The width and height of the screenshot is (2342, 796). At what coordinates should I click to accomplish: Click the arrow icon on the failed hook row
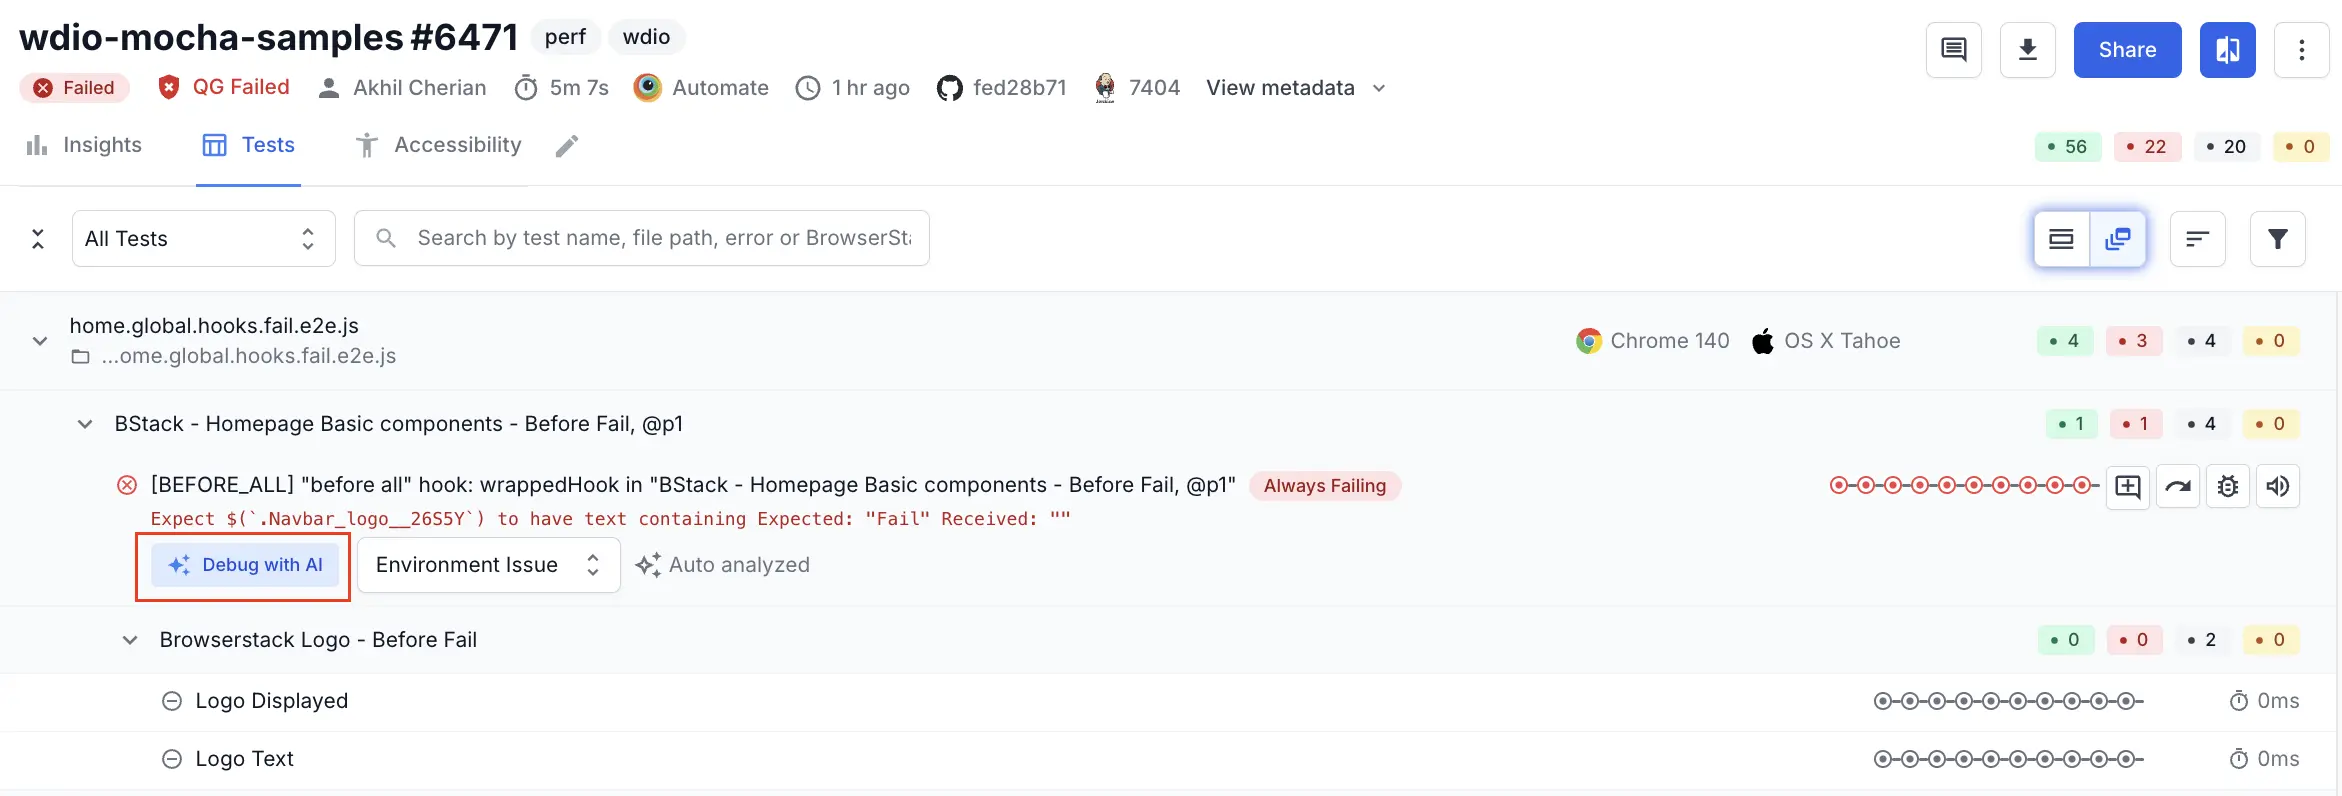(x=2177, y=487)
